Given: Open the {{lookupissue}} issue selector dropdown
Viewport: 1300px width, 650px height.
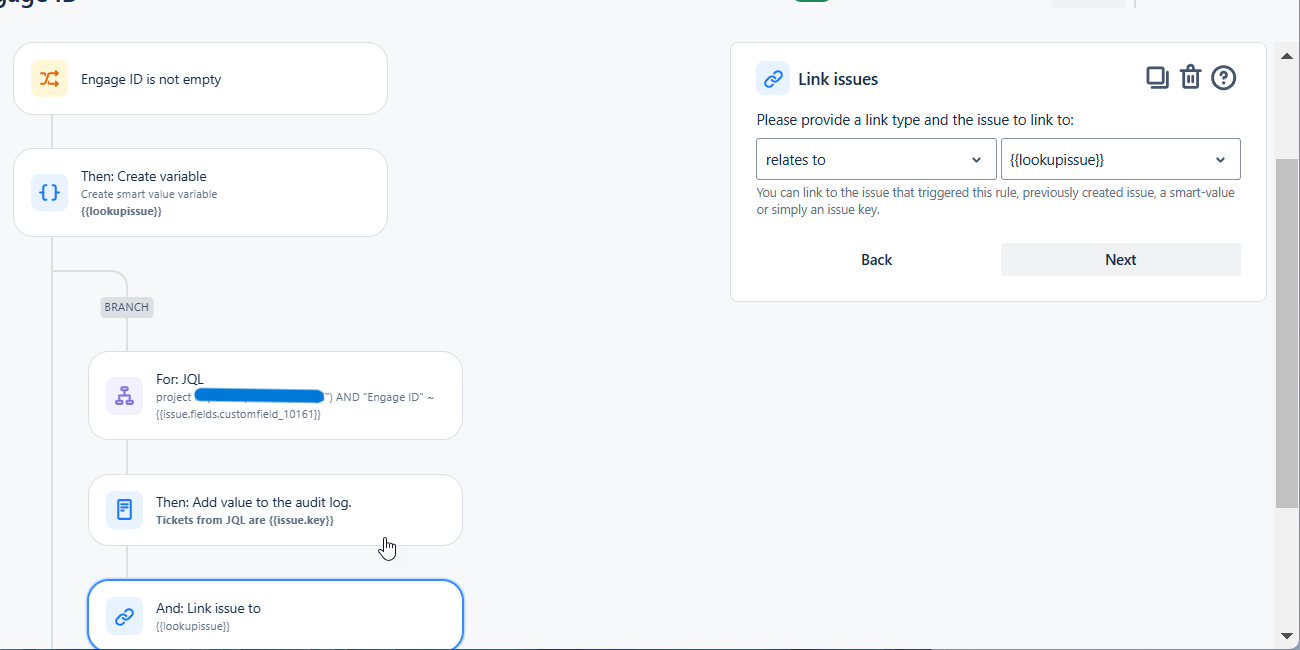Looking at the screenshot, I should [x=1120, y=159].
